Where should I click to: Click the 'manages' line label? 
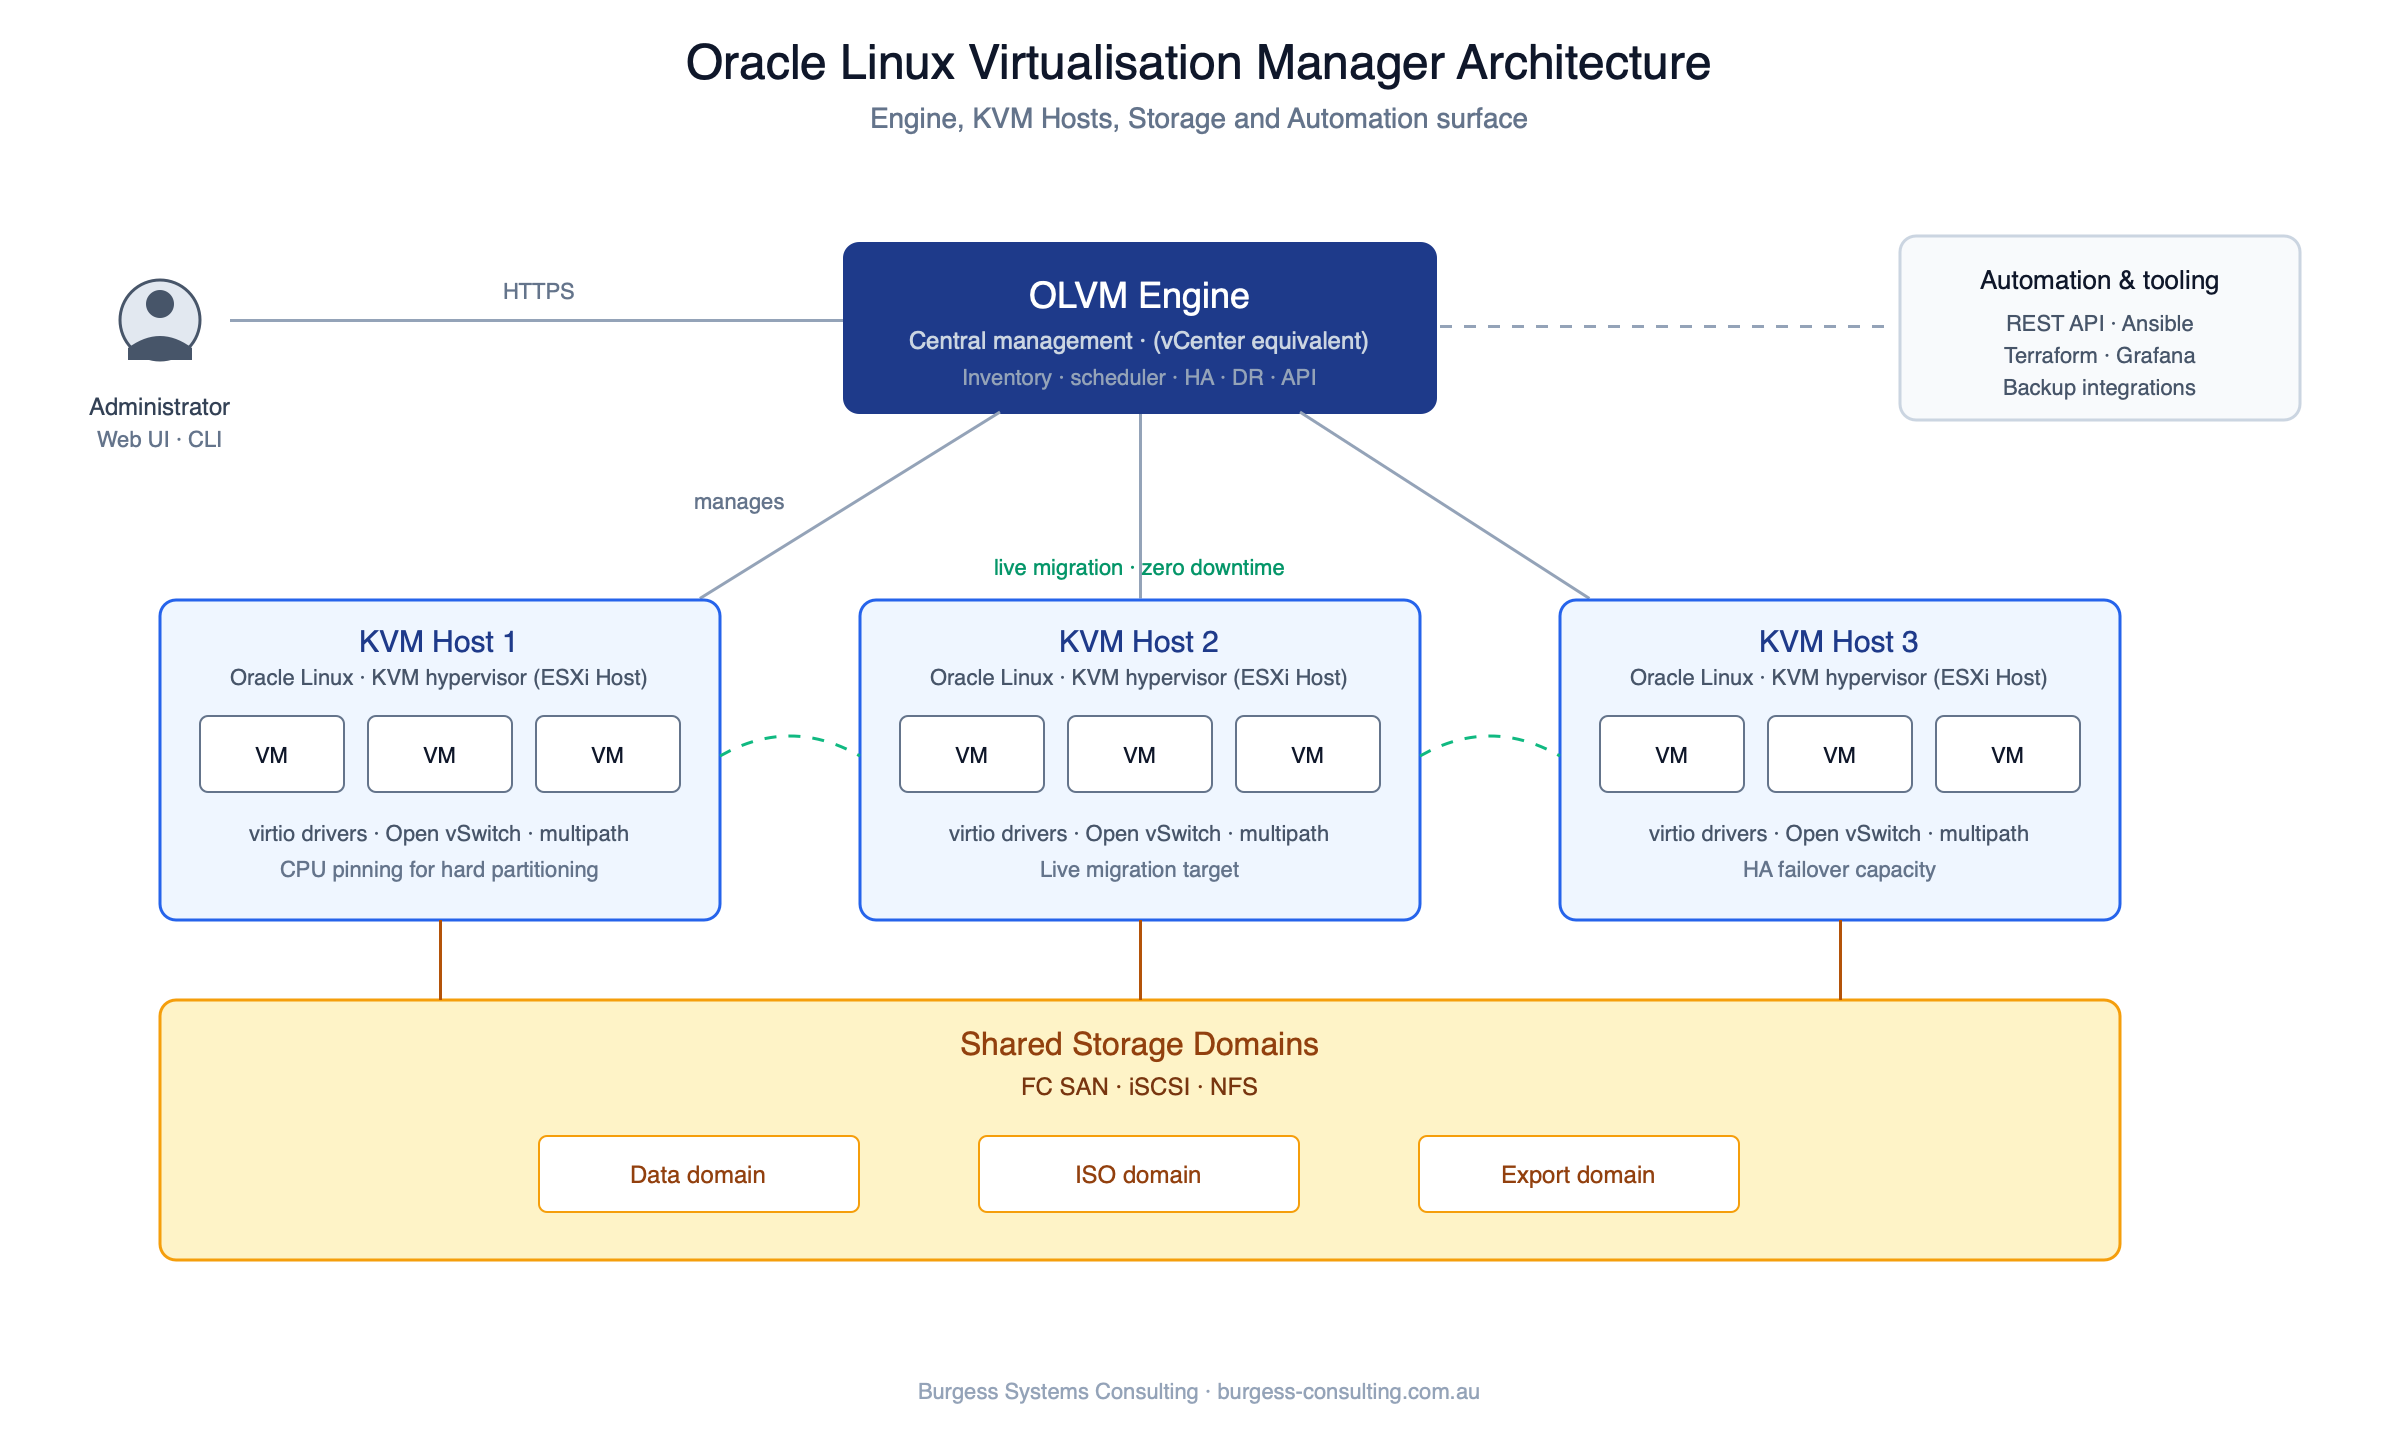[x=739, y=502]
